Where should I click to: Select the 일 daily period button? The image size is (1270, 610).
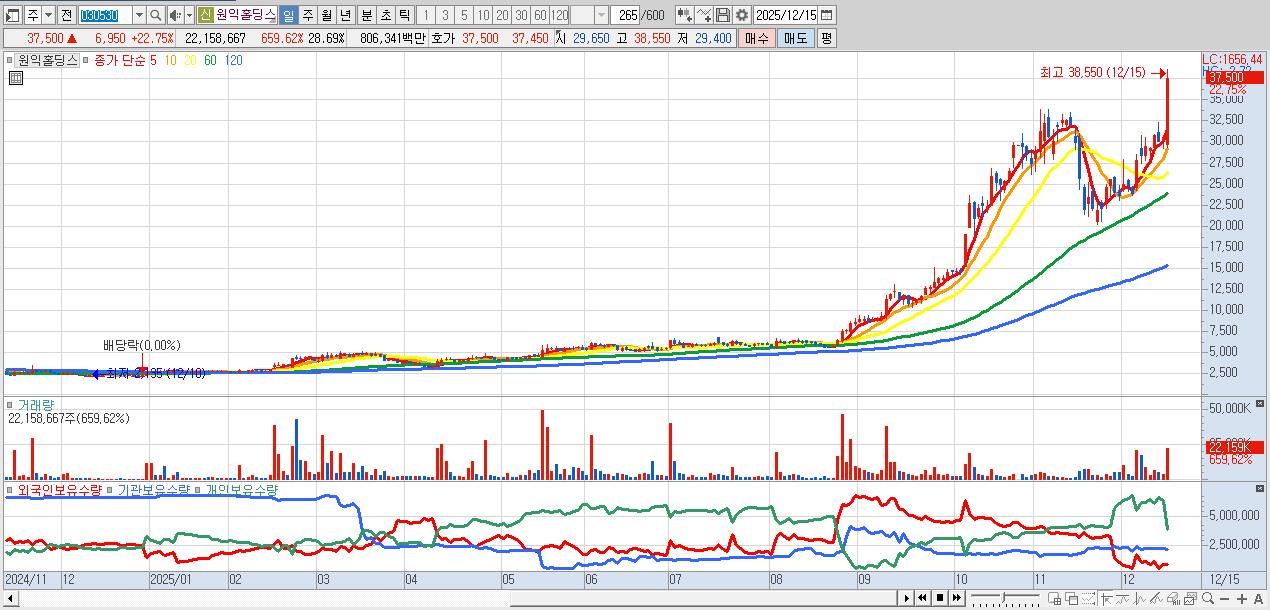pyautogui.click(x=288, y=15)
